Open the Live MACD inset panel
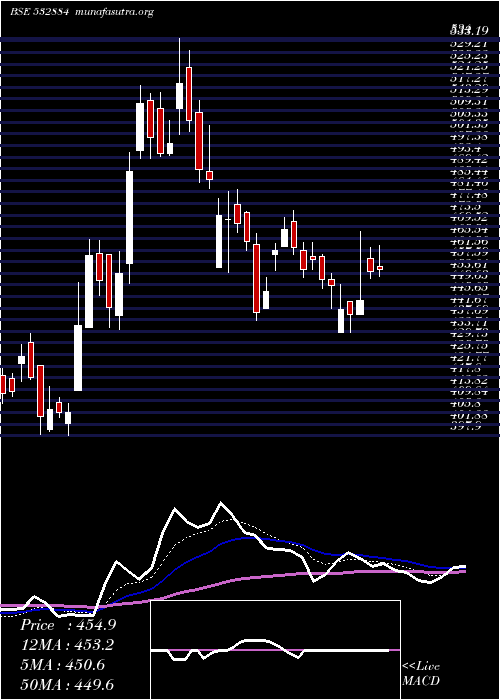 (x=275, y=650)
